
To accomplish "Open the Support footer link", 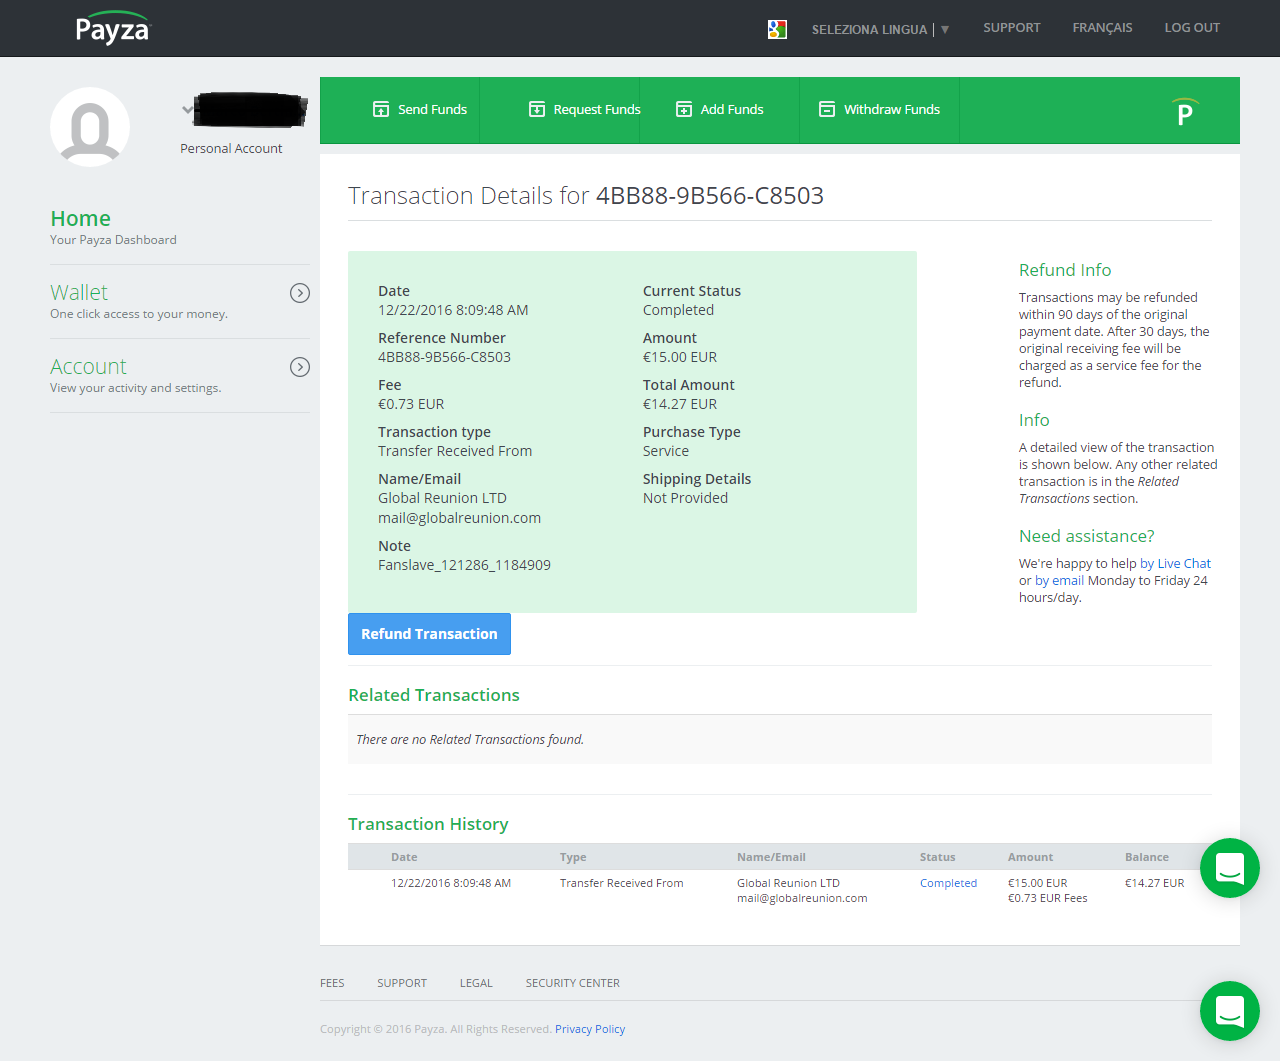I will pyautogui.click(x=402, y=983).
